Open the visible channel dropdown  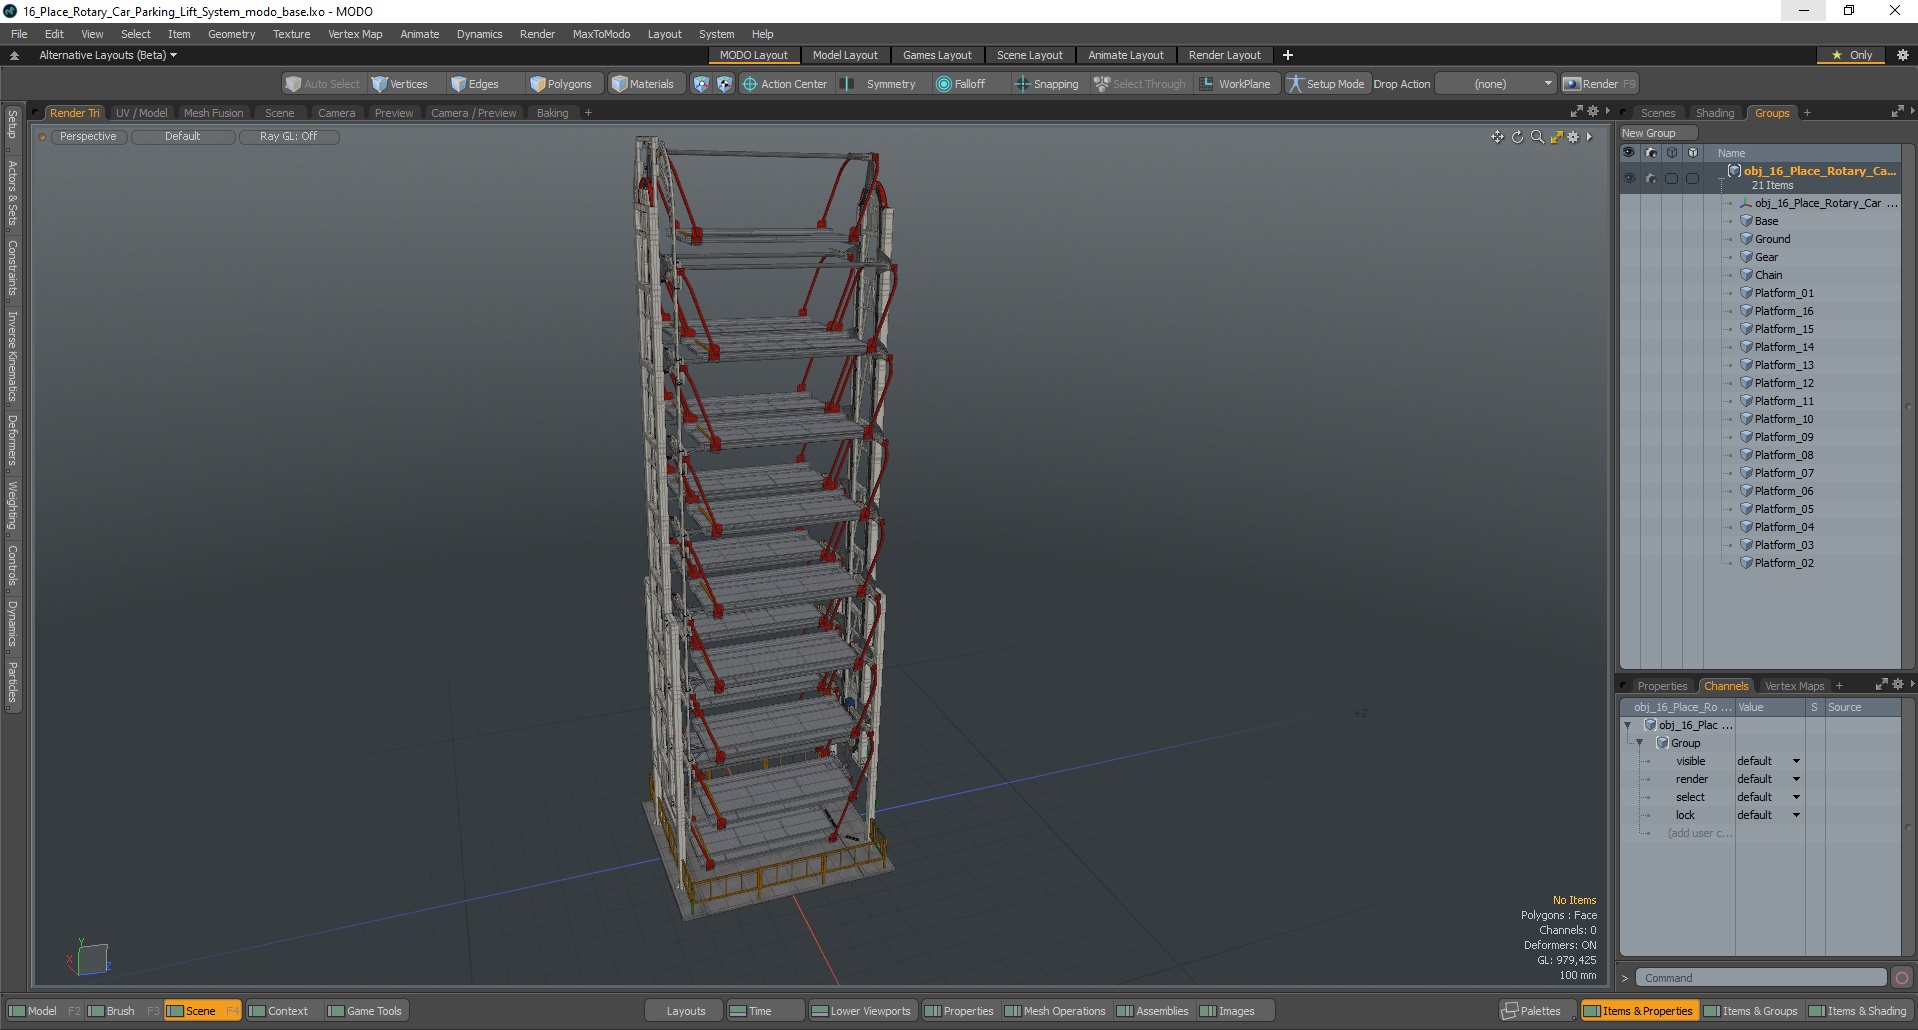coord(1768,761)
